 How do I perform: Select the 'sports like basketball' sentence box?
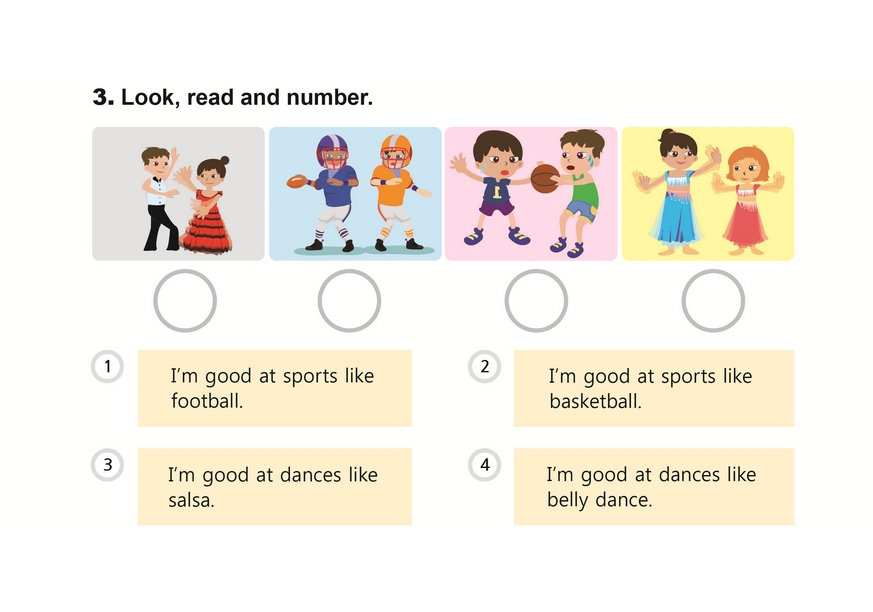coord(653,388)
